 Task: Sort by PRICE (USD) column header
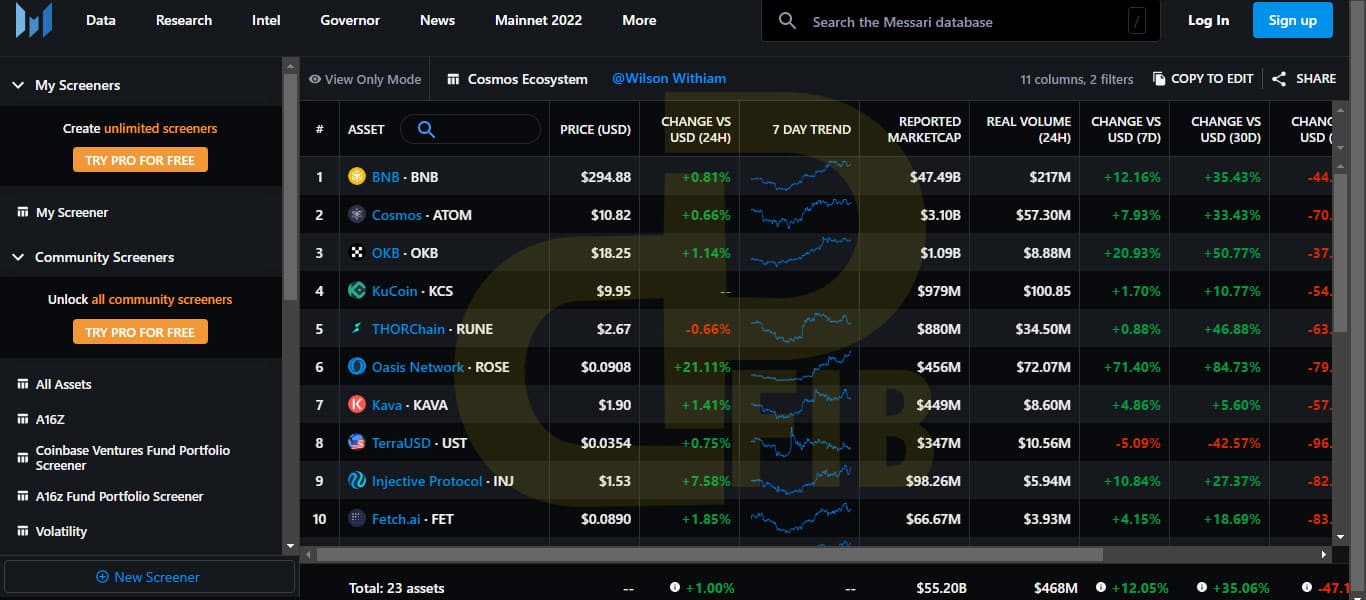(595, 129)
